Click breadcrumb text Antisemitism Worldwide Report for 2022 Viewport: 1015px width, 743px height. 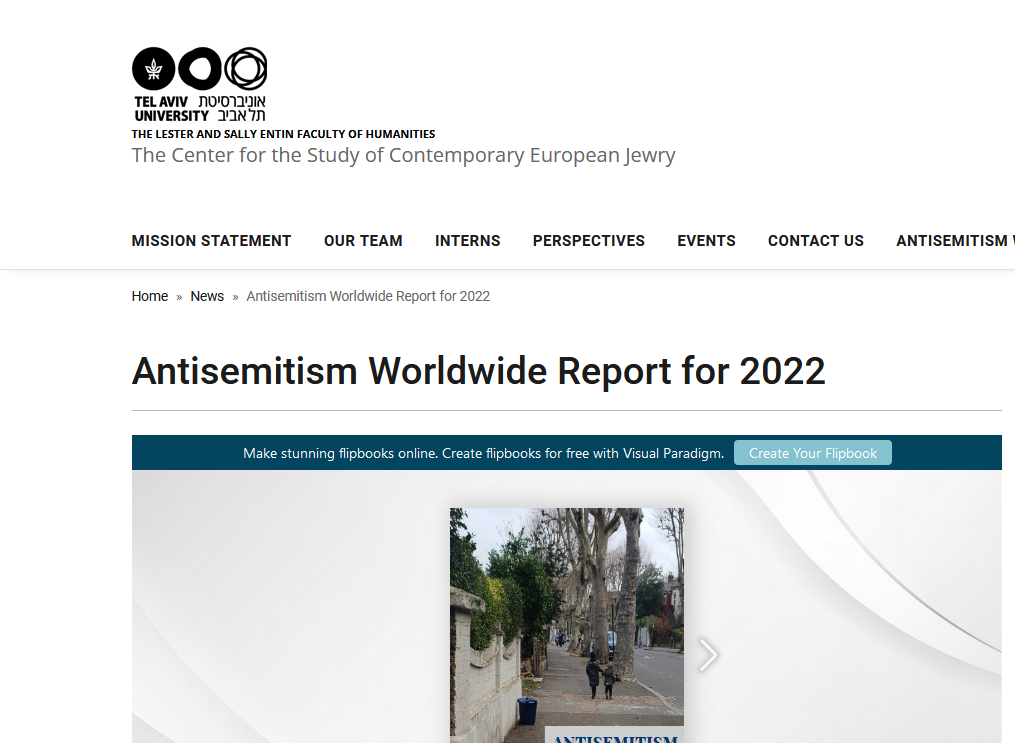[x=368, y=296]
